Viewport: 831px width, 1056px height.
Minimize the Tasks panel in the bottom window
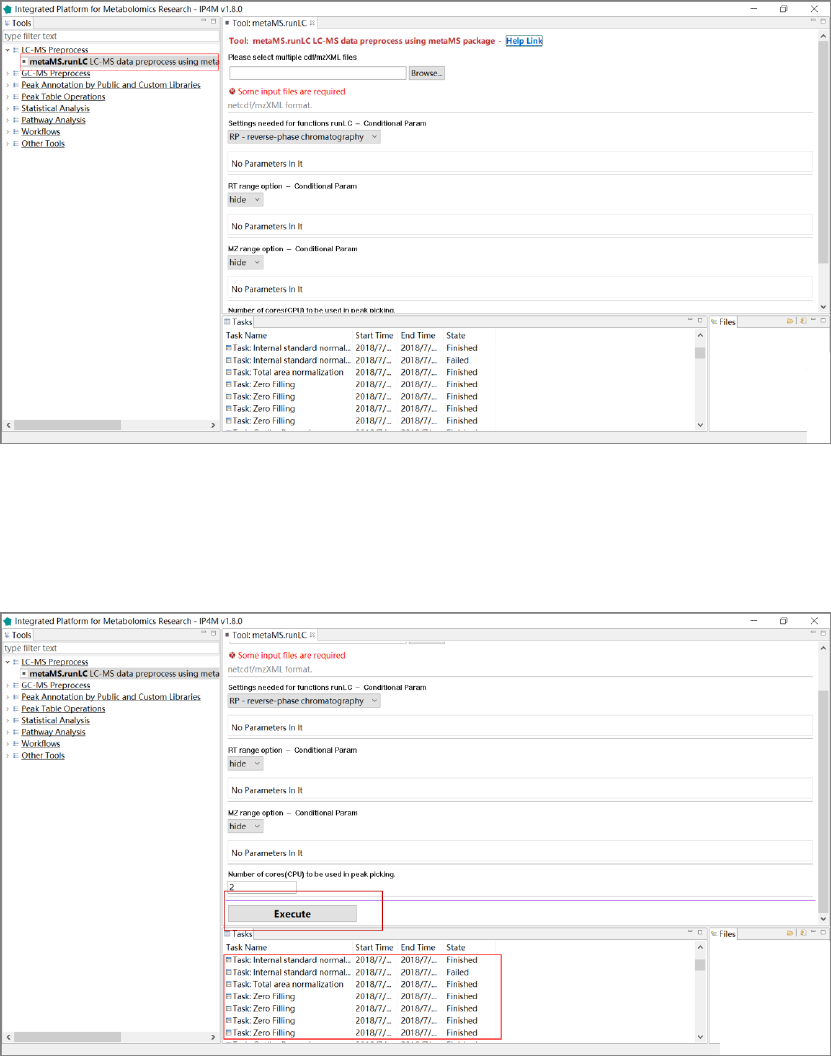point(690,932)
